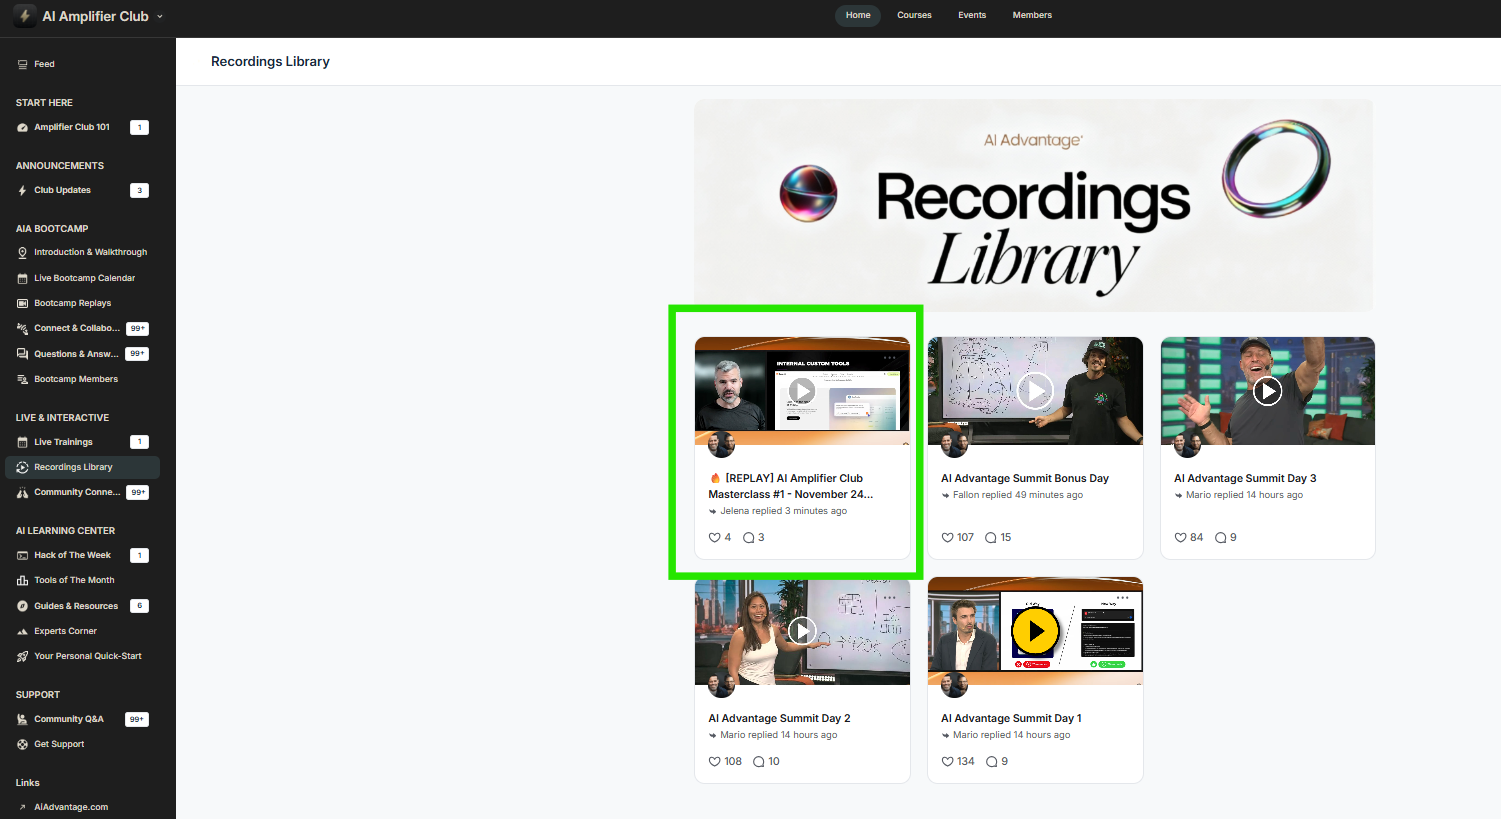Open the Bootcamp Replays space

82,303
